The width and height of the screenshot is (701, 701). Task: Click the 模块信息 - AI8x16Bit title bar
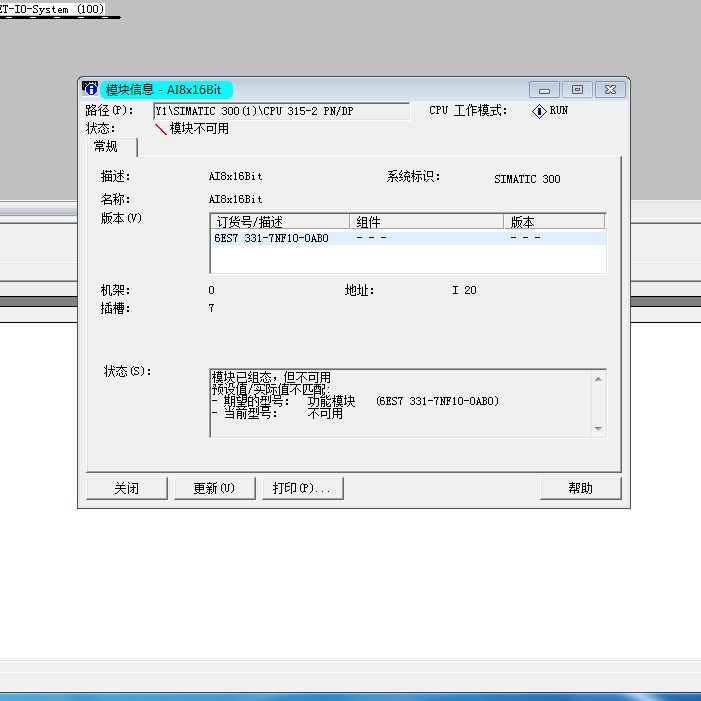[164, 90]
